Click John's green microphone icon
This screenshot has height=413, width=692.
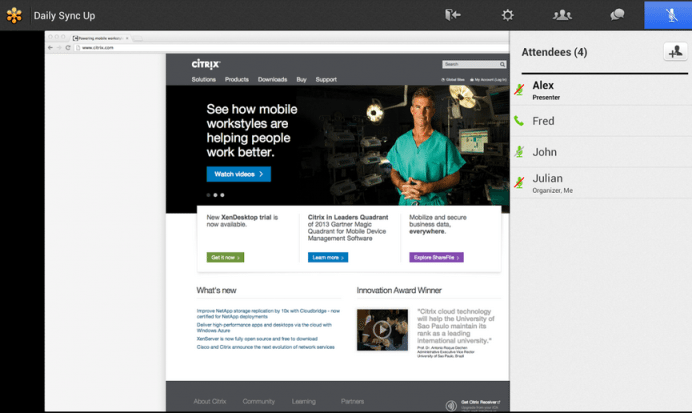coord(519,152)
